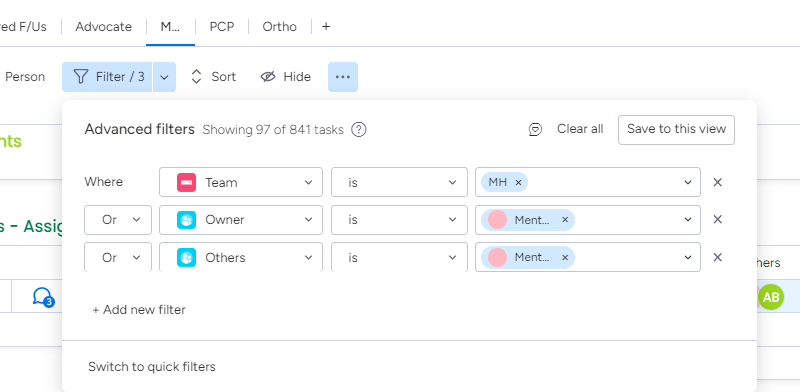Remove person chip from Owner filter value
800x392 pixels.
click(565, 219)
